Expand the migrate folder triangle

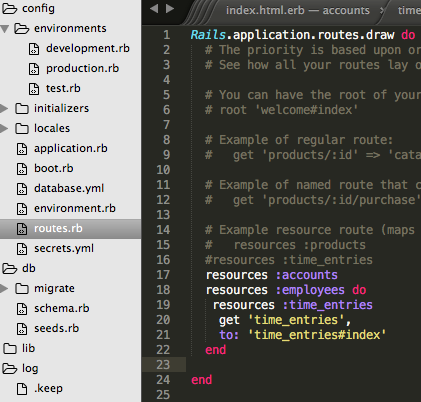point(4,289)
